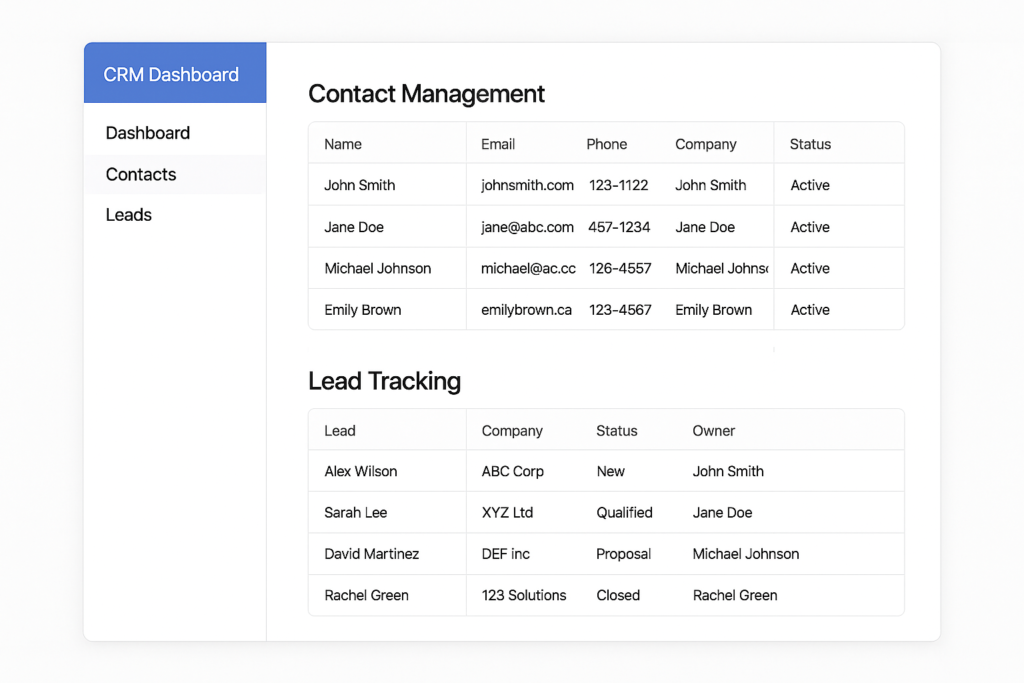Click the ABC Corp company cell

(513, 471)
